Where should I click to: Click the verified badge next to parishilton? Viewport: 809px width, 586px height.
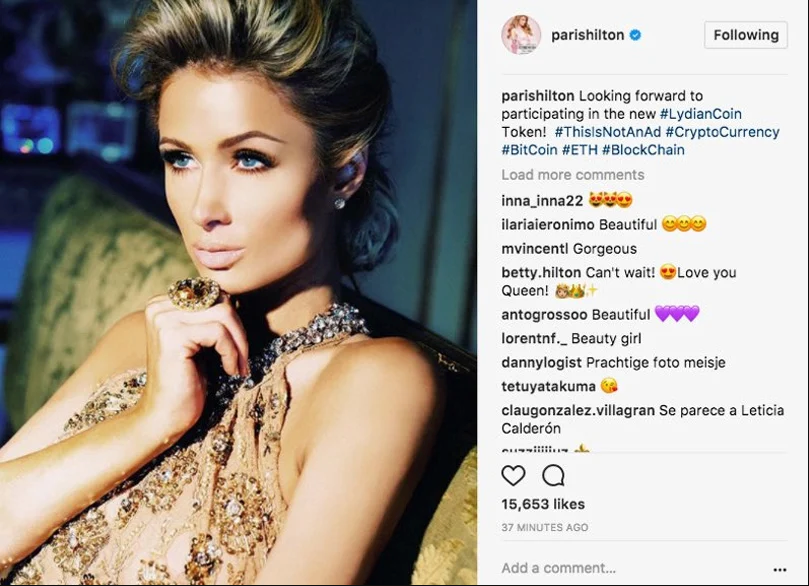636,35
